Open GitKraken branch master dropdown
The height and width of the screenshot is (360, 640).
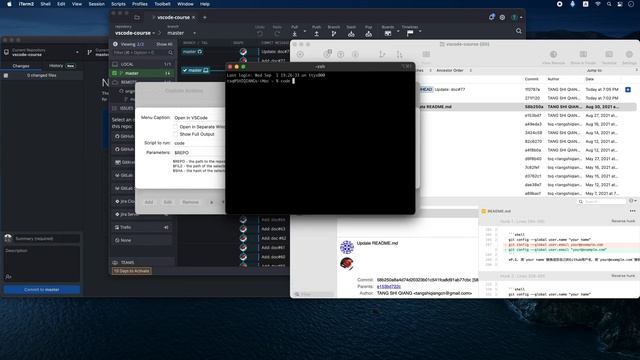181,33
